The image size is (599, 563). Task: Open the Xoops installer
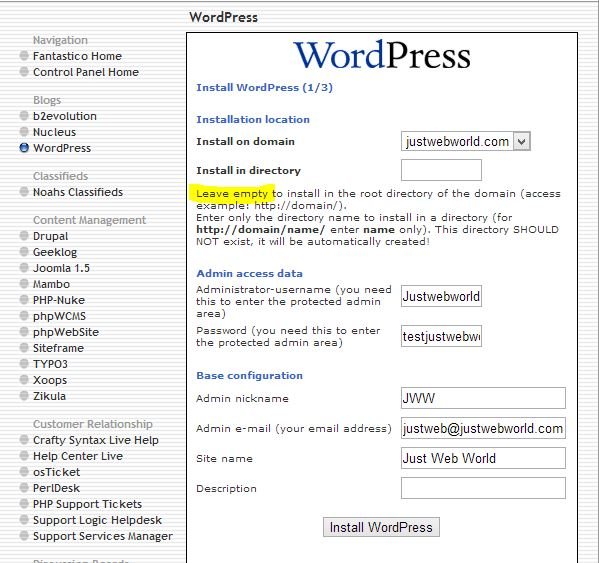(x=50, y=380)
